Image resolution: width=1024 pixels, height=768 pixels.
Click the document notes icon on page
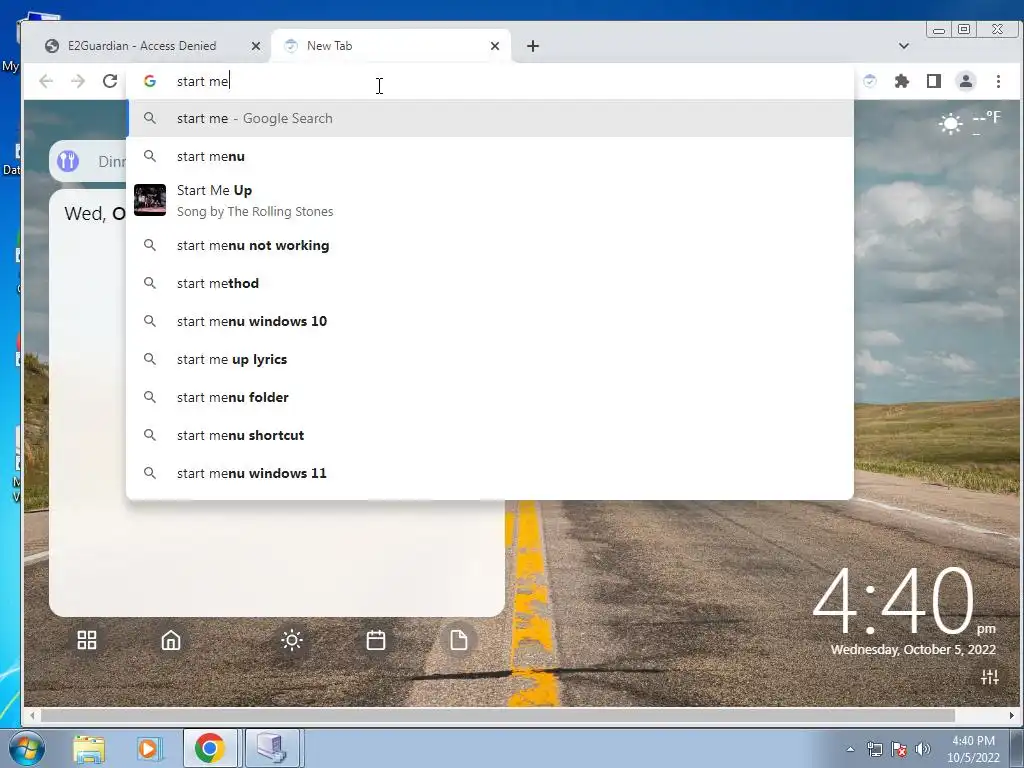(458, 640)
